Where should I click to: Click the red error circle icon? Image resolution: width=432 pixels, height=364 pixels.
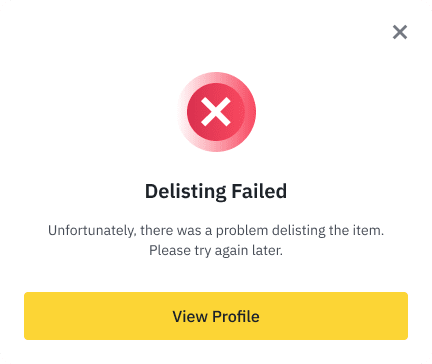[x=216, y=112]
